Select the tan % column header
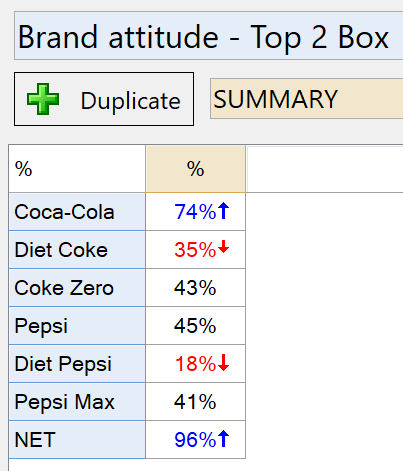403x471 pixels. tap(196, 169)
